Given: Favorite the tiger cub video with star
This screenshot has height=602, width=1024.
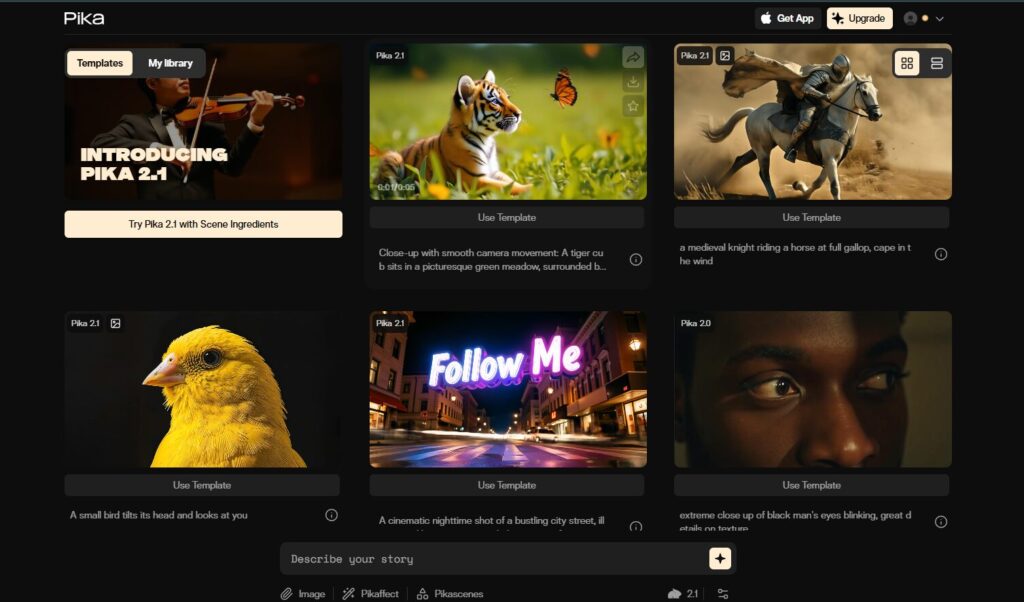Looking at the screenshot, I should tap(633, 106).
